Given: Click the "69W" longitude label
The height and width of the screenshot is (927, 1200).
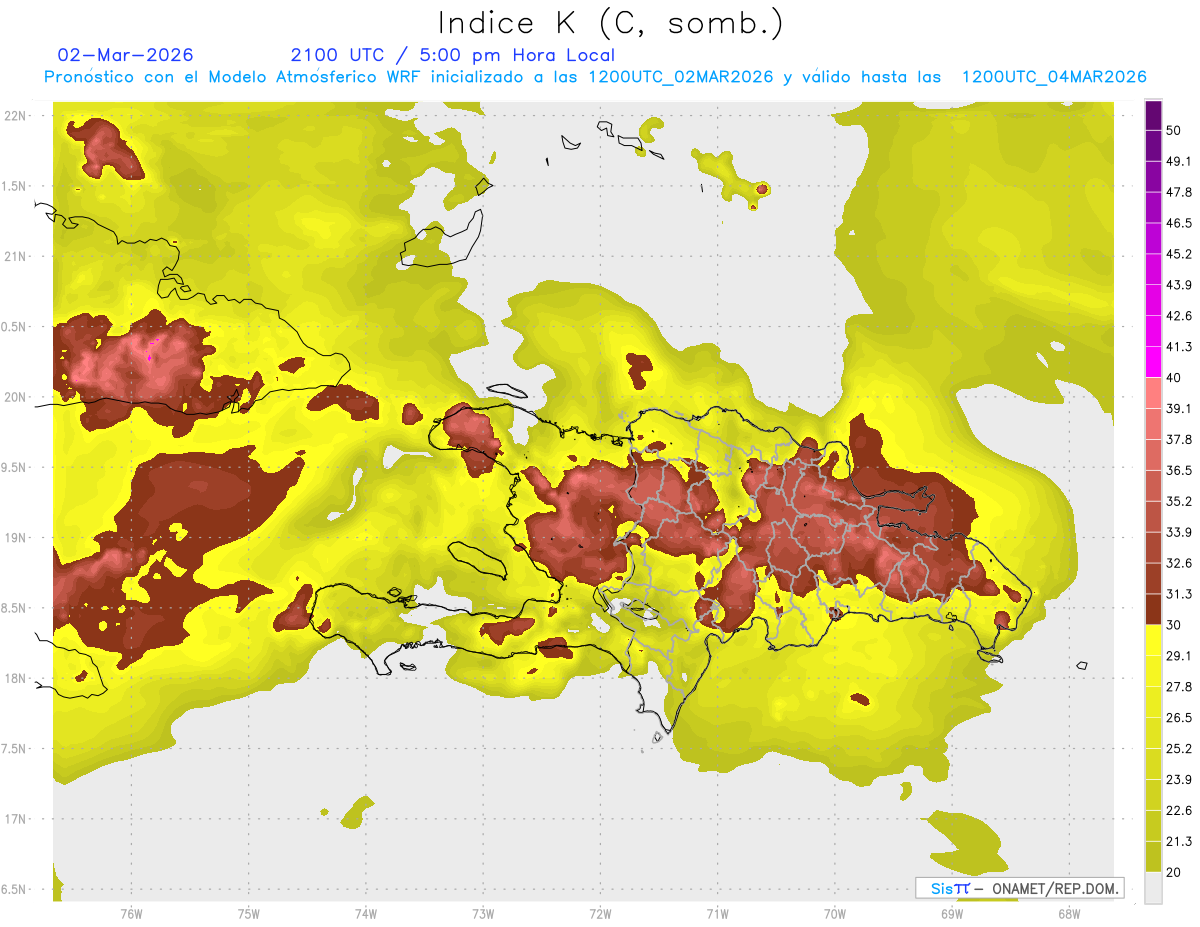Looking at the screenshot, I should click(x=952, y=915).
